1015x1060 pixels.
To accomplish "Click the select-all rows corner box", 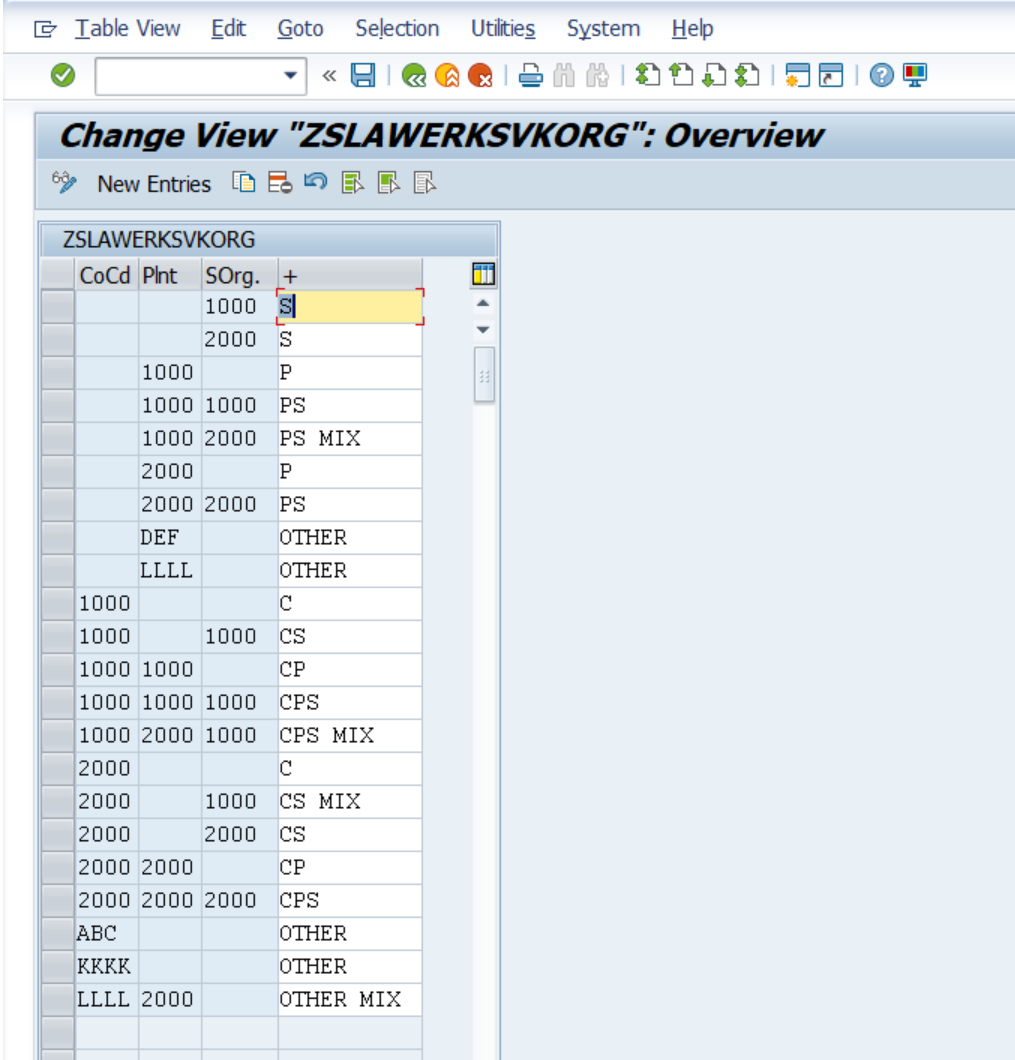I will pos(57,274).
